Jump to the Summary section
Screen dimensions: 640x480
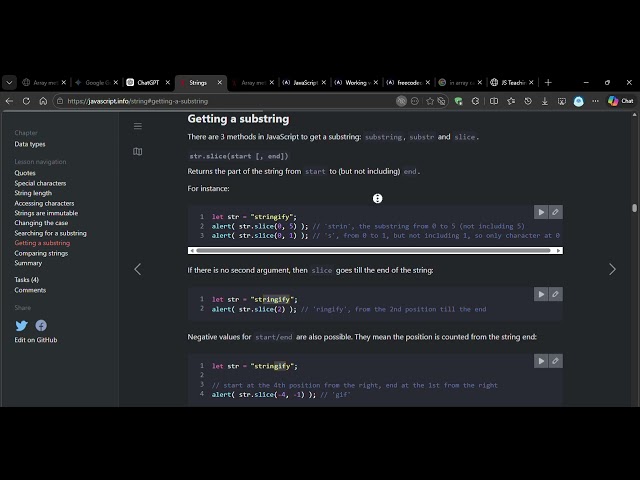click(28, 263)
